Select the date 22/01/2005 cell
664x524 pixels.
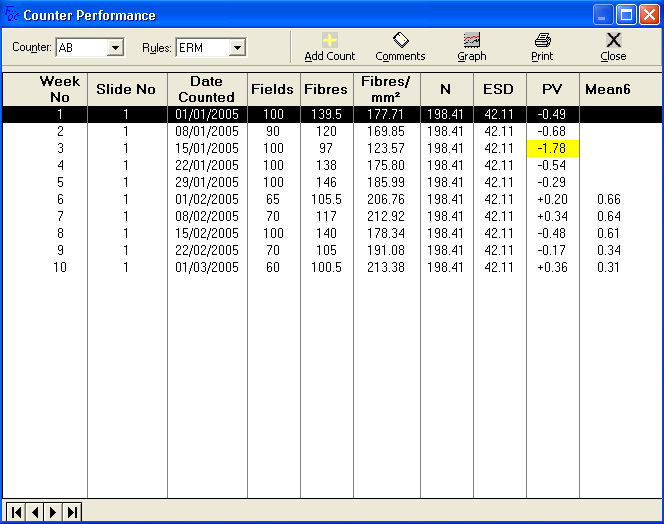(x=207, y=165)
